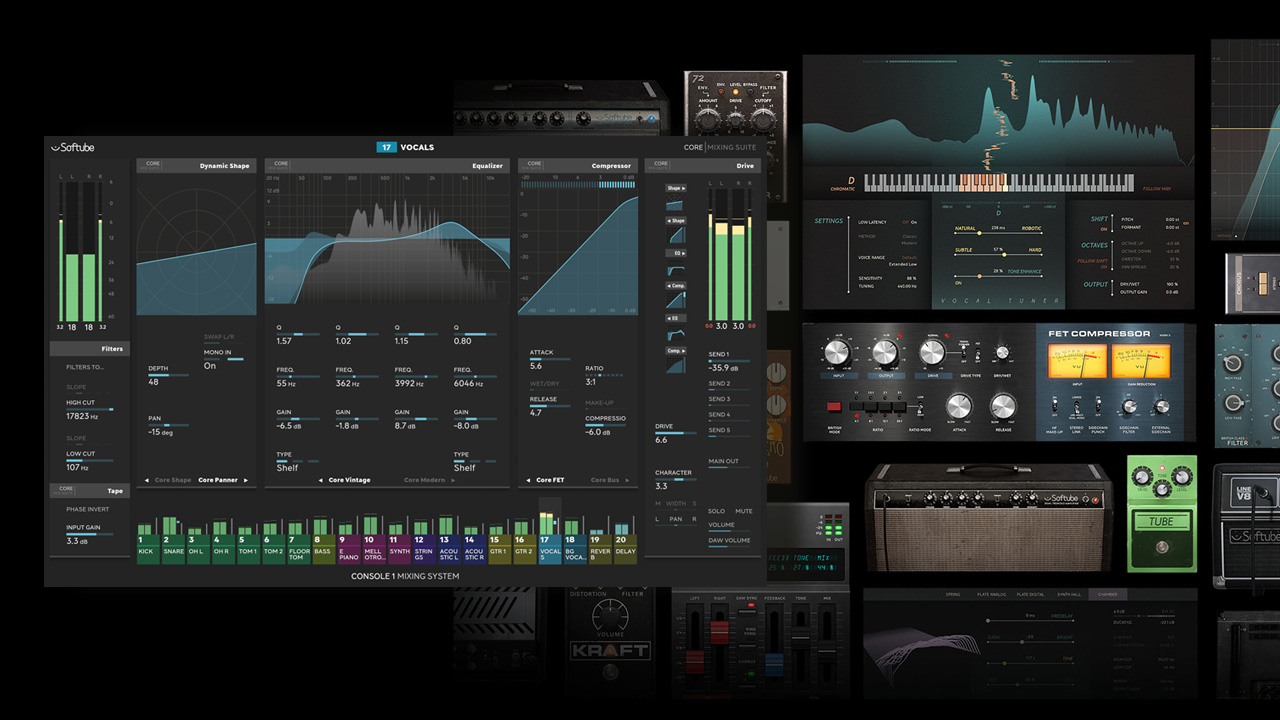
Task: Adjust the CHARACTER slider in Drive section
Action: click(676, 479)
